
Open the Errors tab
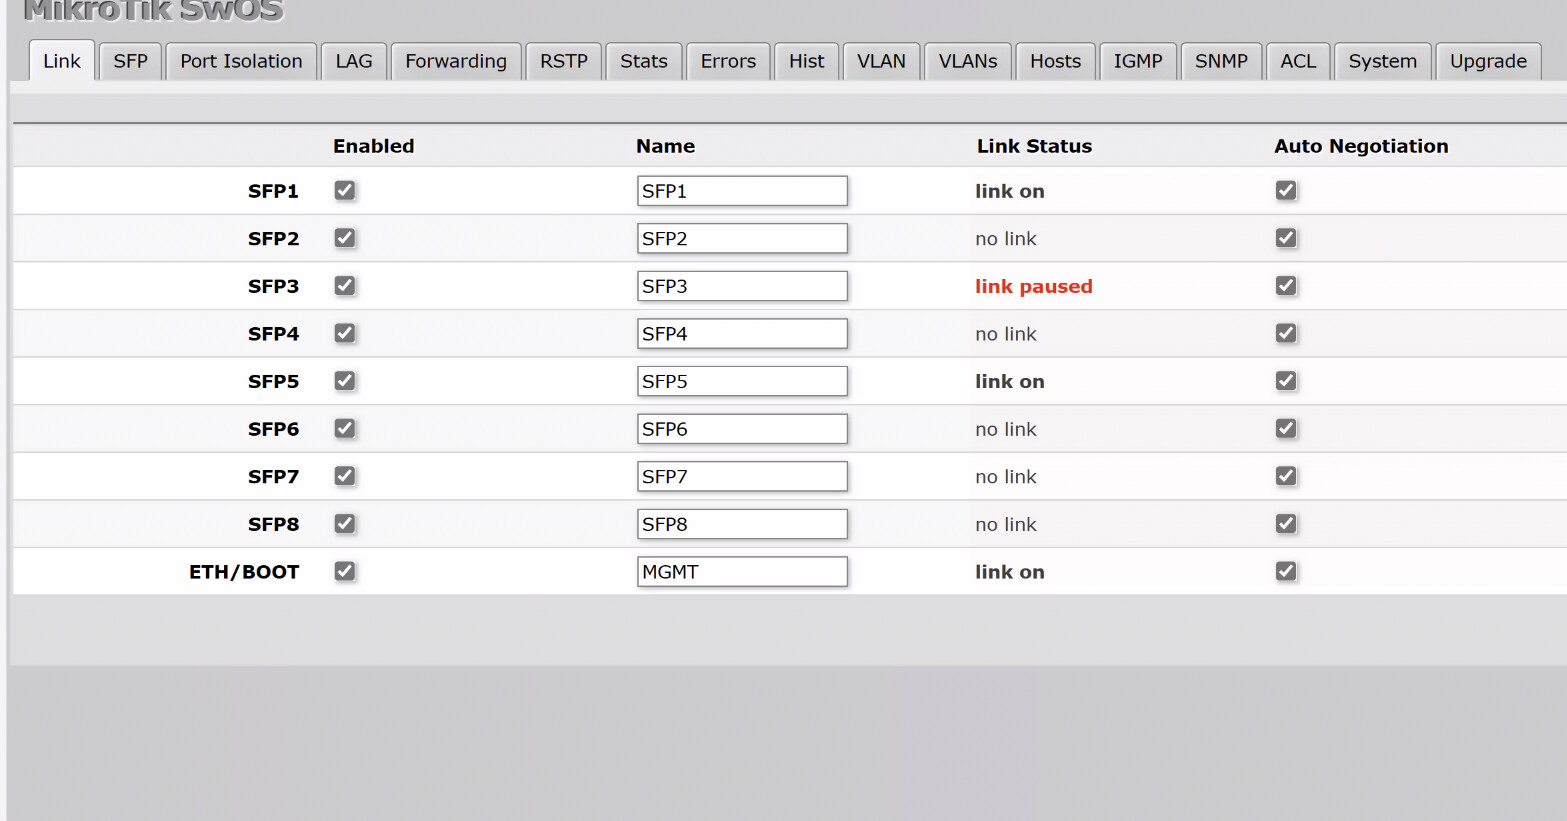coord(728,61)
